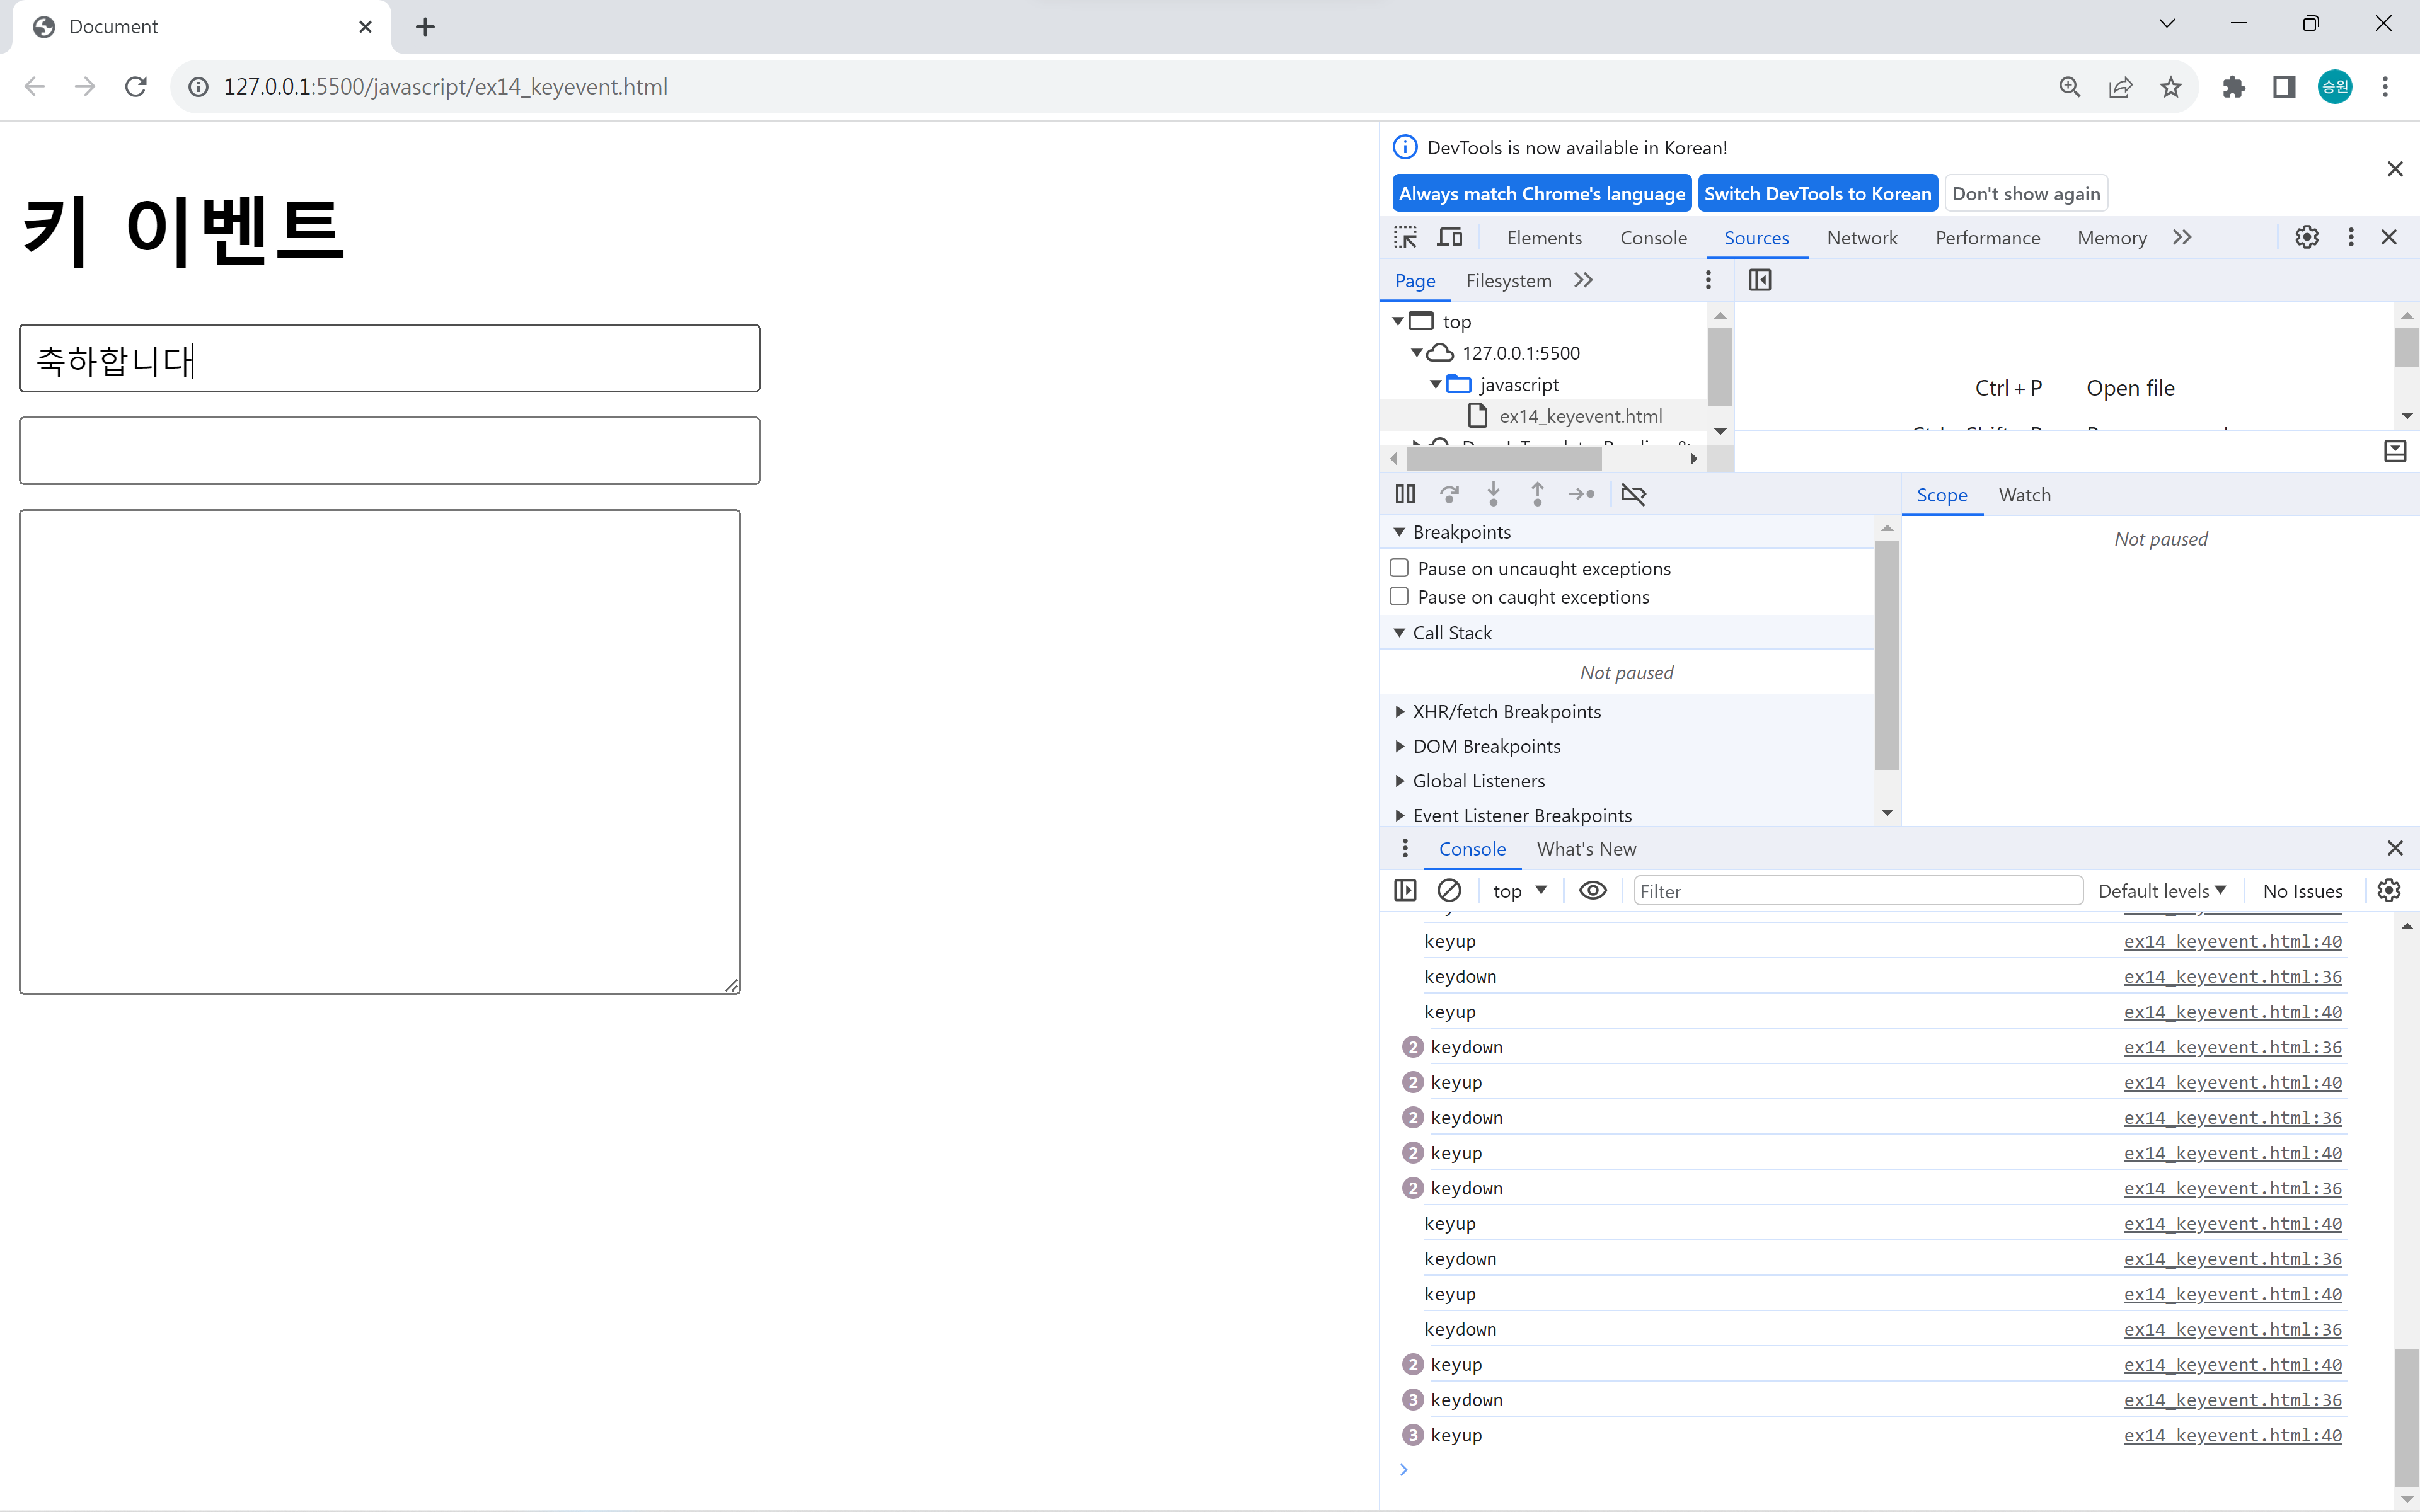
Task: Open the Watch tab
Action: (x=2024, y=495)
